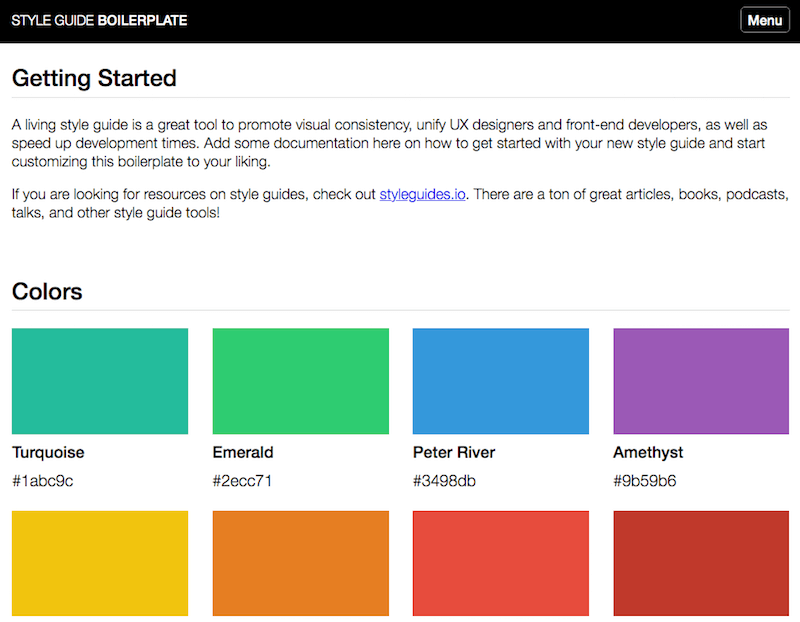The image size is (800, 622).
Task: Click the Colors section heading
Action: (x=47, y=291)
